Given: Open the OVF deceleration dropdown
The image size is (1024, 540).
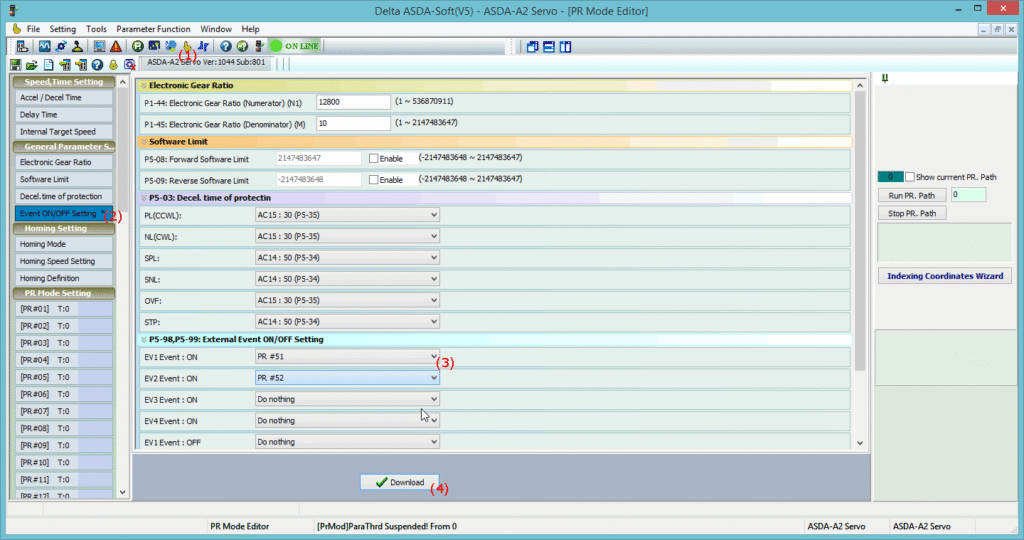Looking at the screenshot, I should pos(347,300).
